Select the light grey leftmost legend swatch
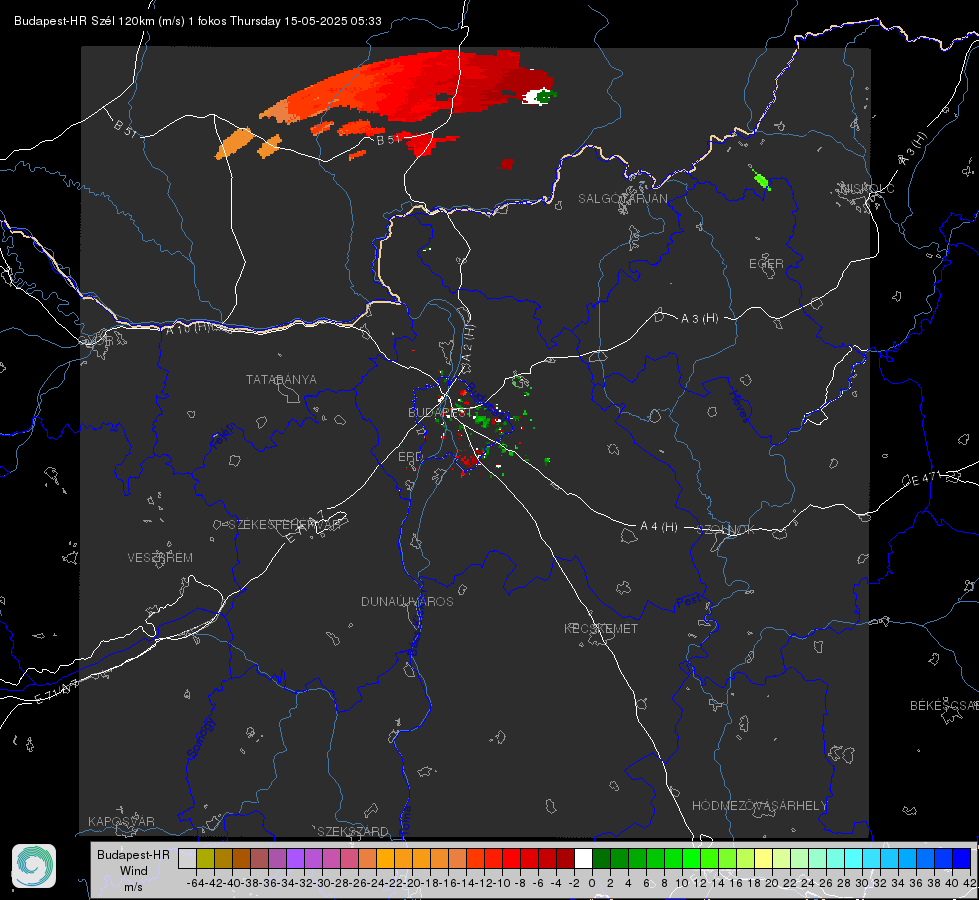979x900 pixels. coord(187,858)
